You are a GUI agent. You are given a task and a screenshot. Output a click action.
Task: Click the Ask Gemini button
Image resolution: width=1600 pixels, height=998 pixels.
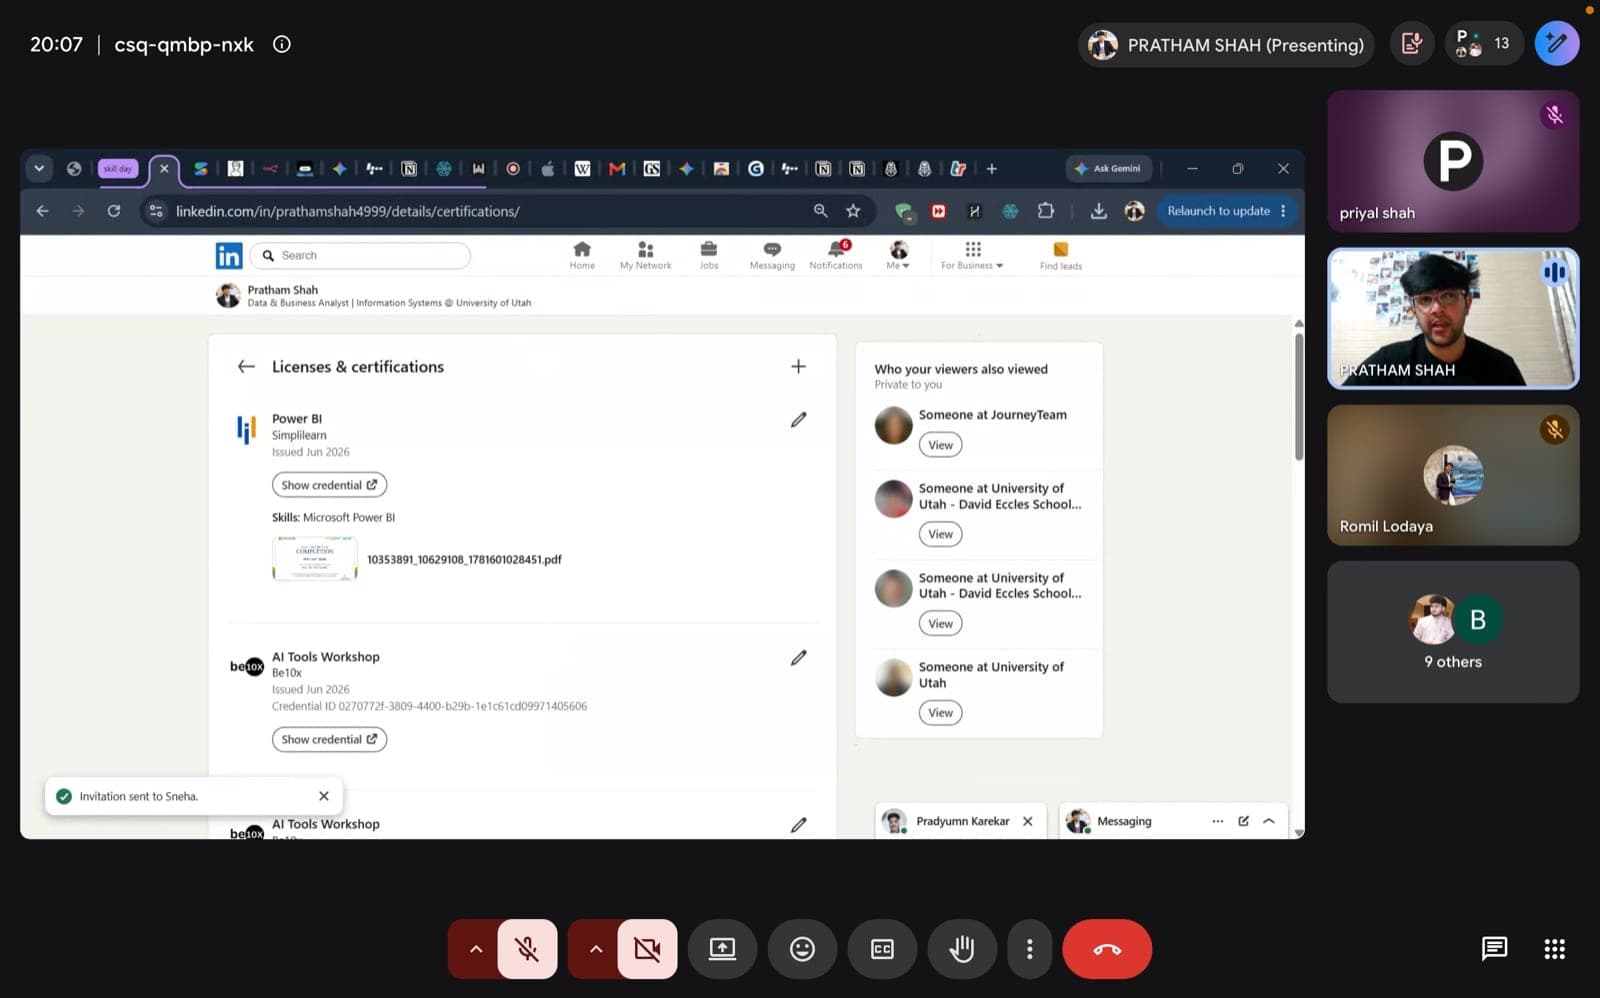pyautogui.click(x=1109, y=169)
